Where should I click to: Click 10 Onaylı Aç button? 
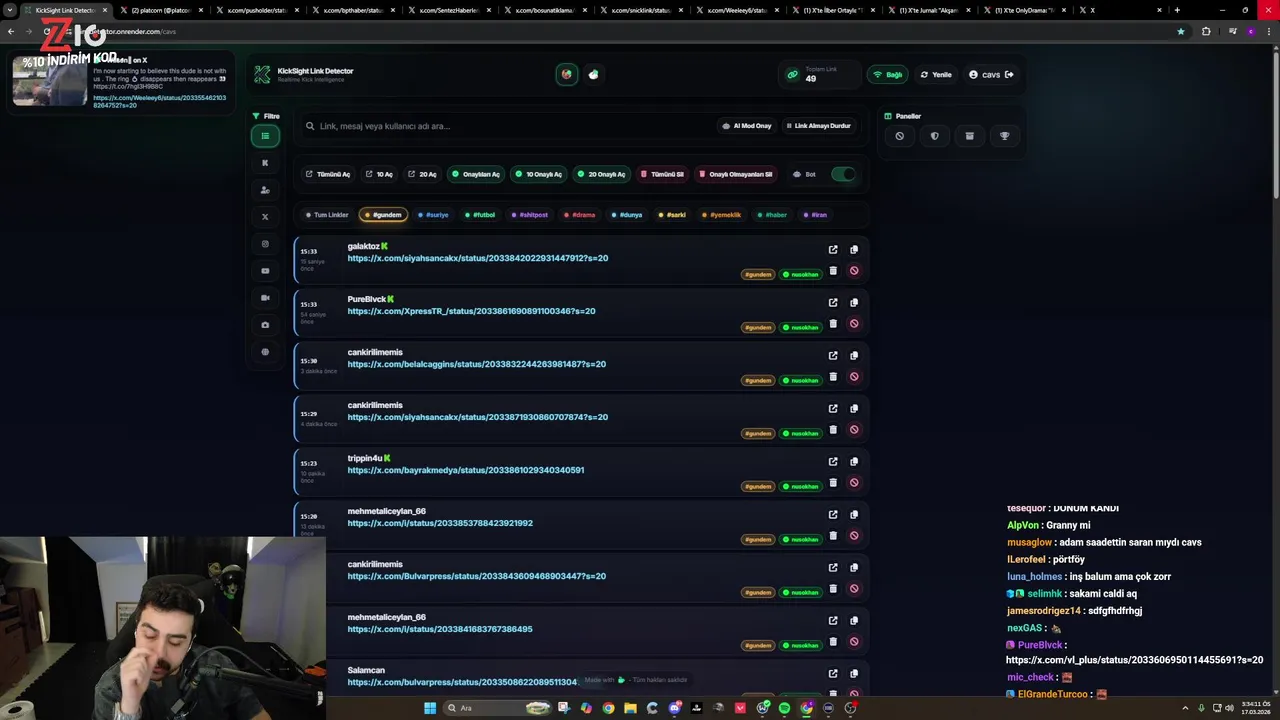click(x=538, y=174)
